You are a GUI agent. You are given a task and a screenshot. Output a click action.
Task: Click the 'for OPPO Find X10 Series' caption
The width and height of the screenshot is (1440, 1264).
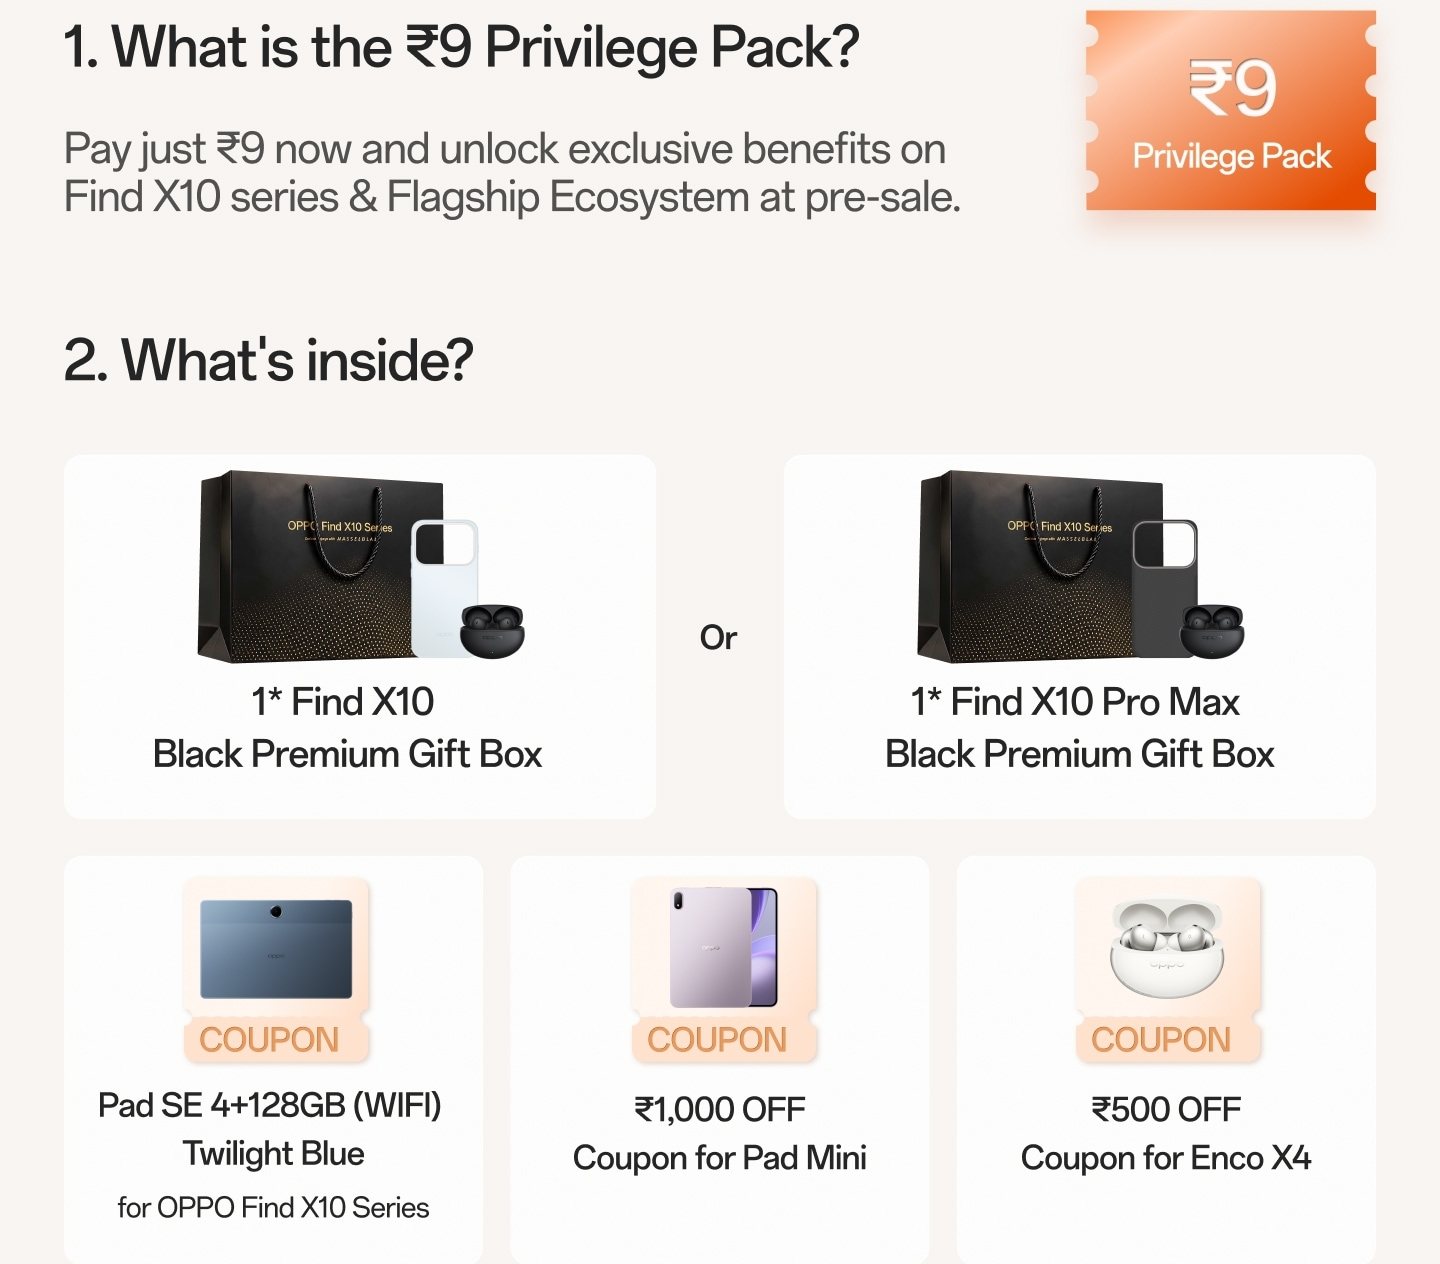(273, 1208)
